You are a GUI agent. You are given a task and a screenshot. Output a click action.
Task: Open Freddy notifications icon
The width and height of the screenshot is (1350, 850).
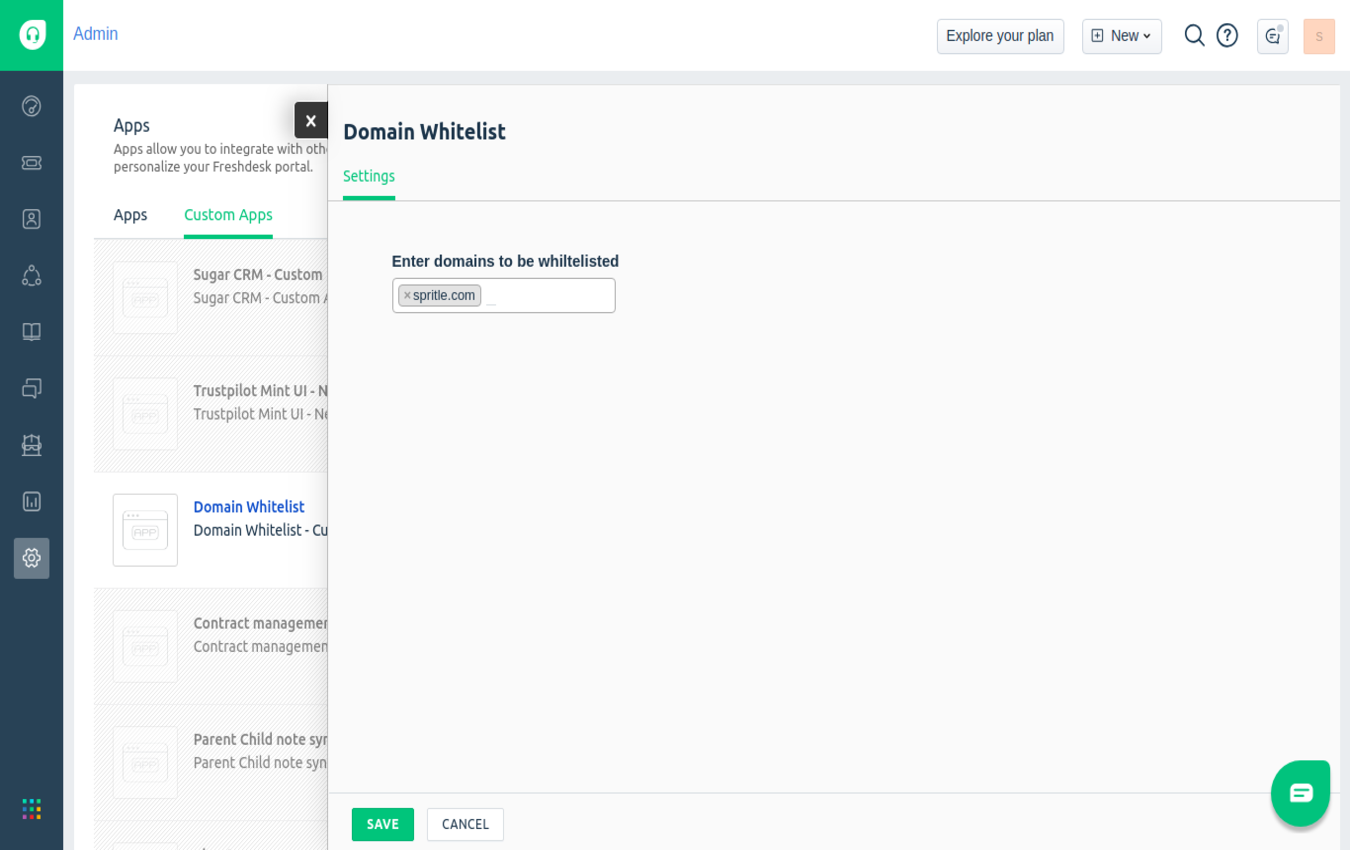point(1272,36)
